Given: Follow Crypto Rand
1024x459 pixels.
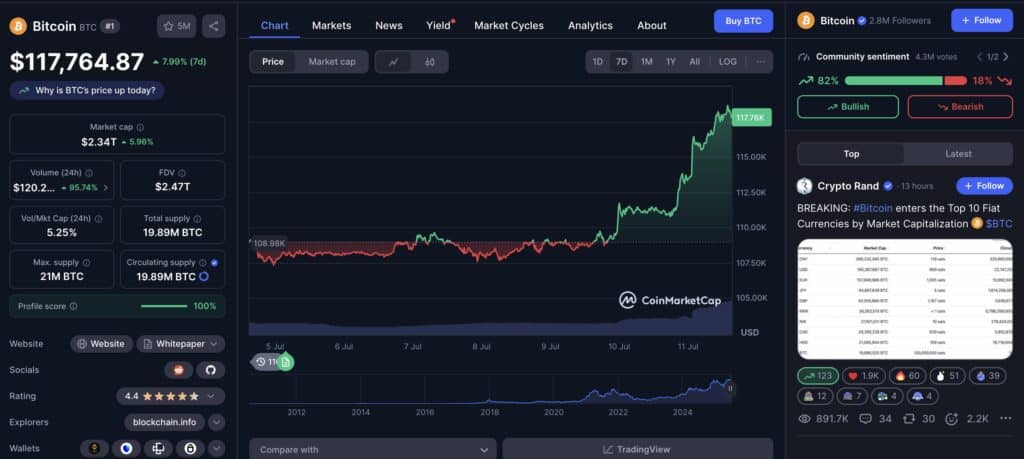Looking at the screenshot, I should coord(984,186).
